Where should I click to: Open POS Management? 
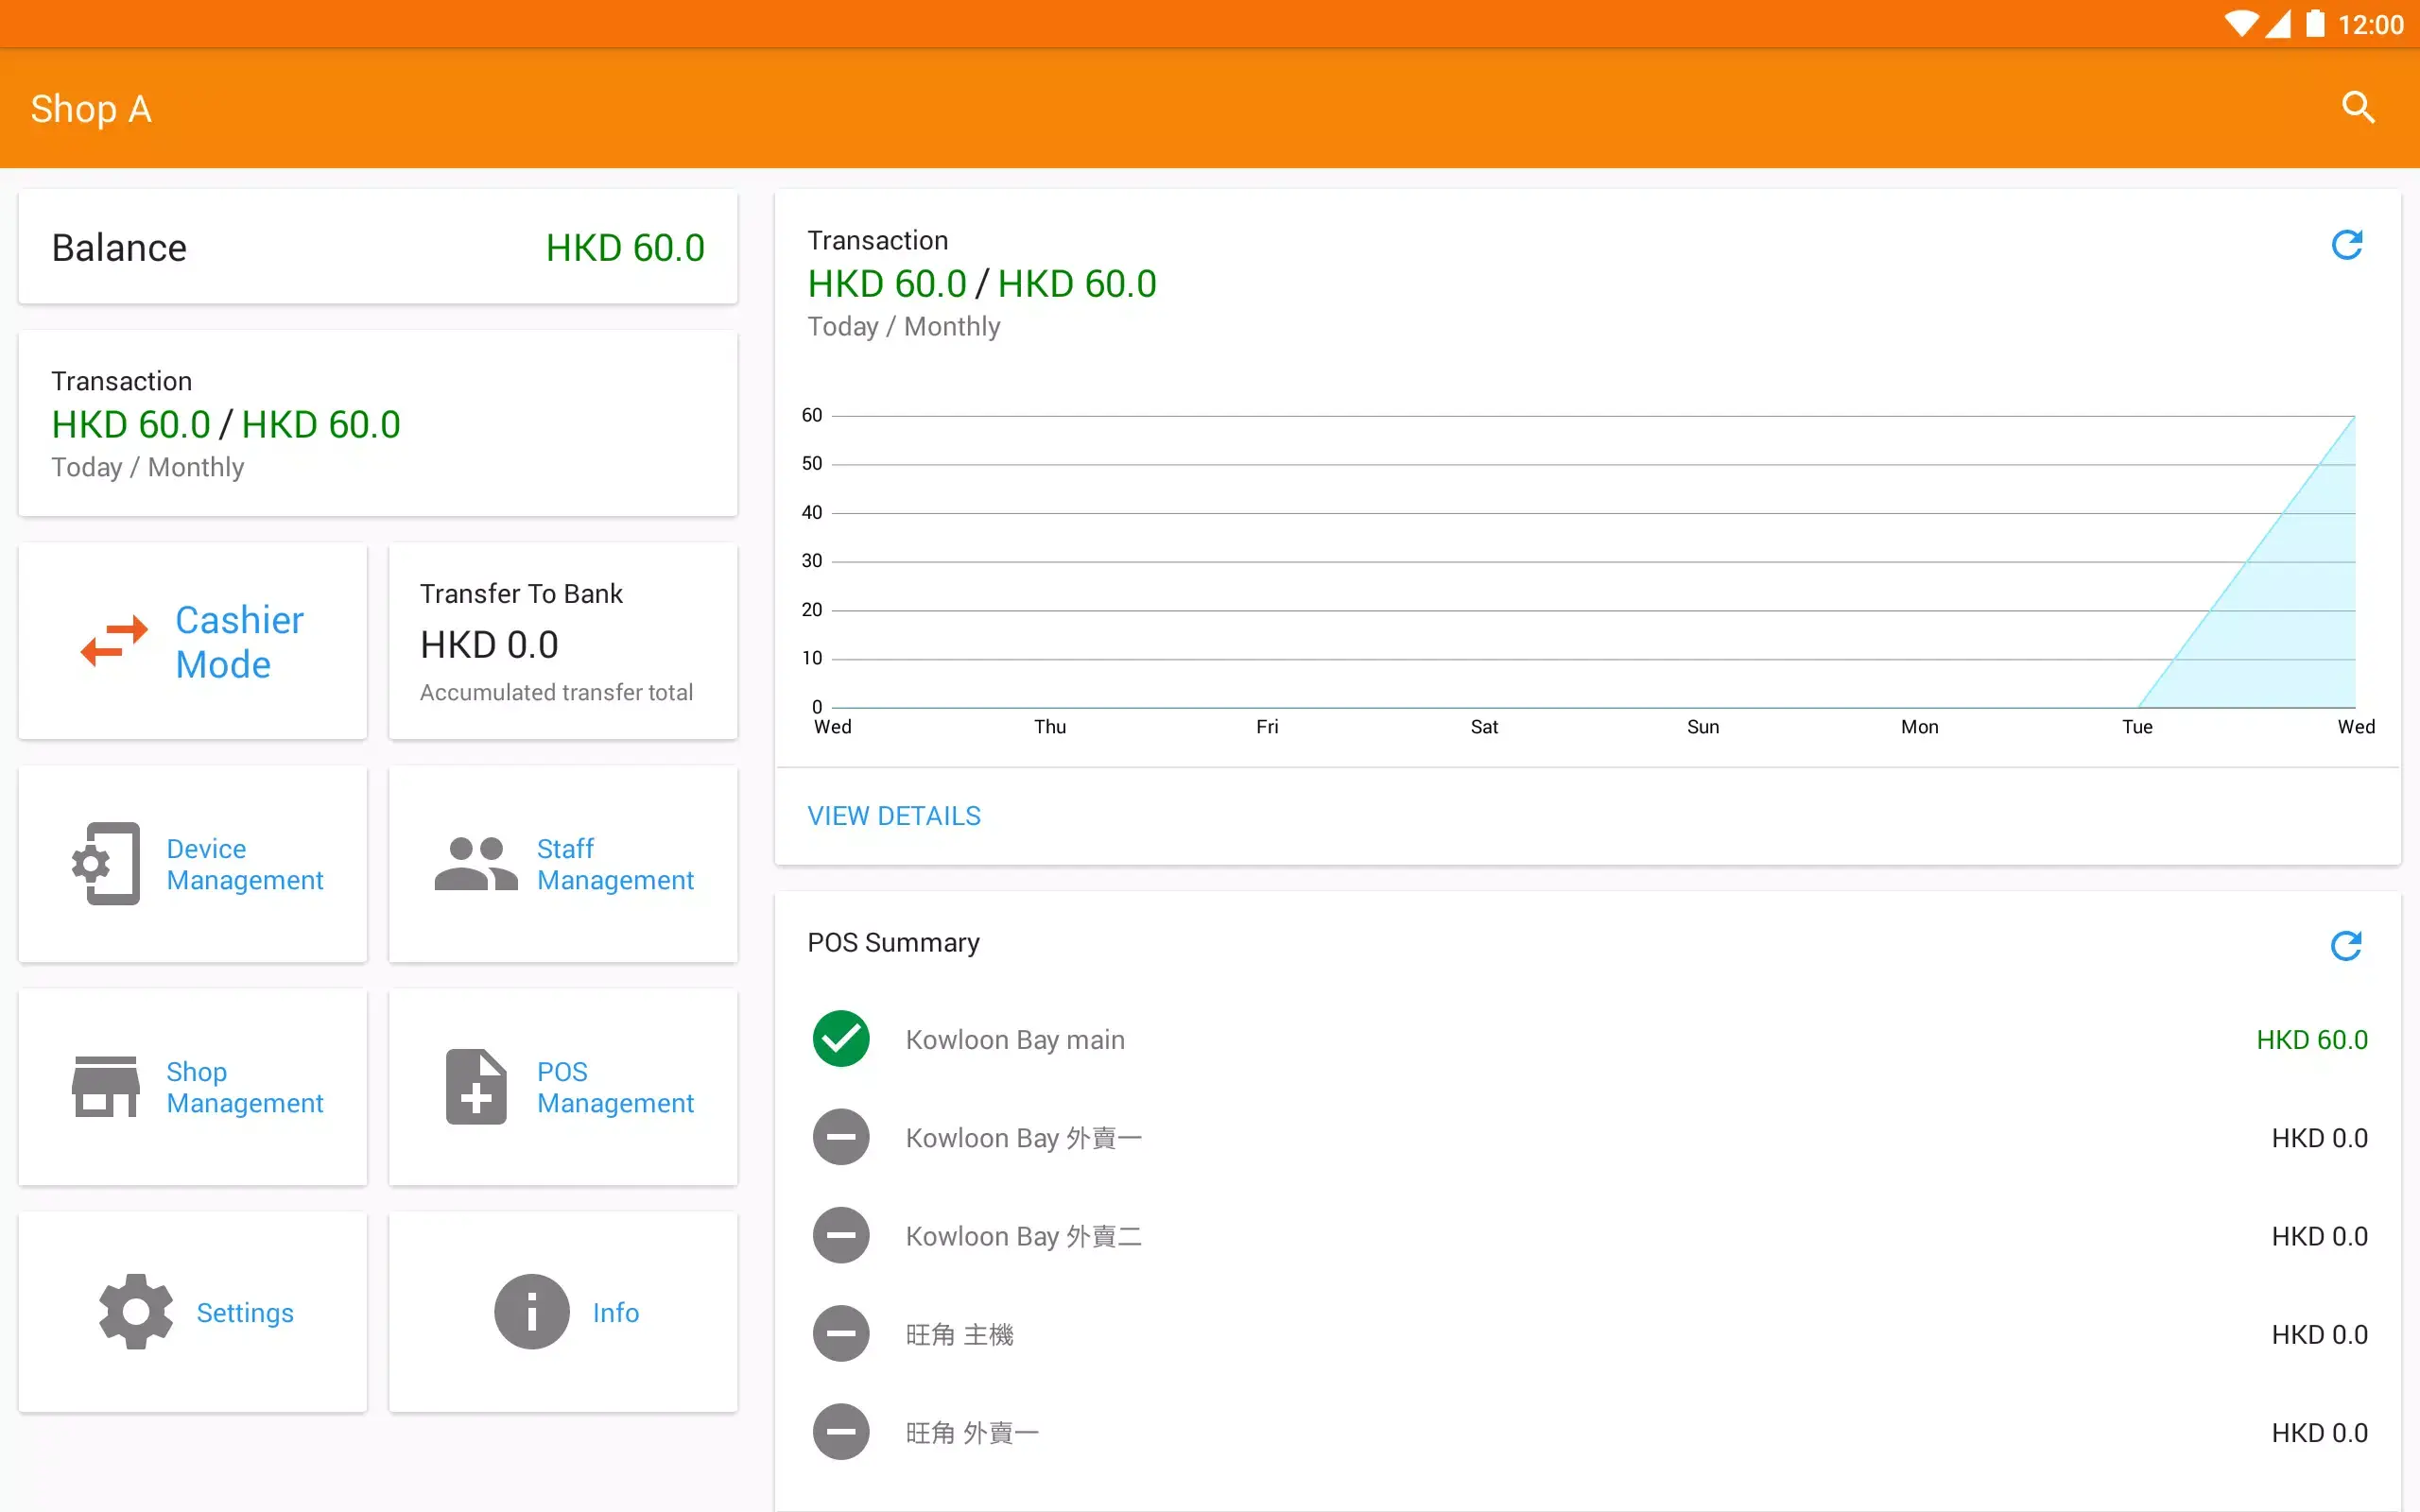click(x=563, y=1087)
